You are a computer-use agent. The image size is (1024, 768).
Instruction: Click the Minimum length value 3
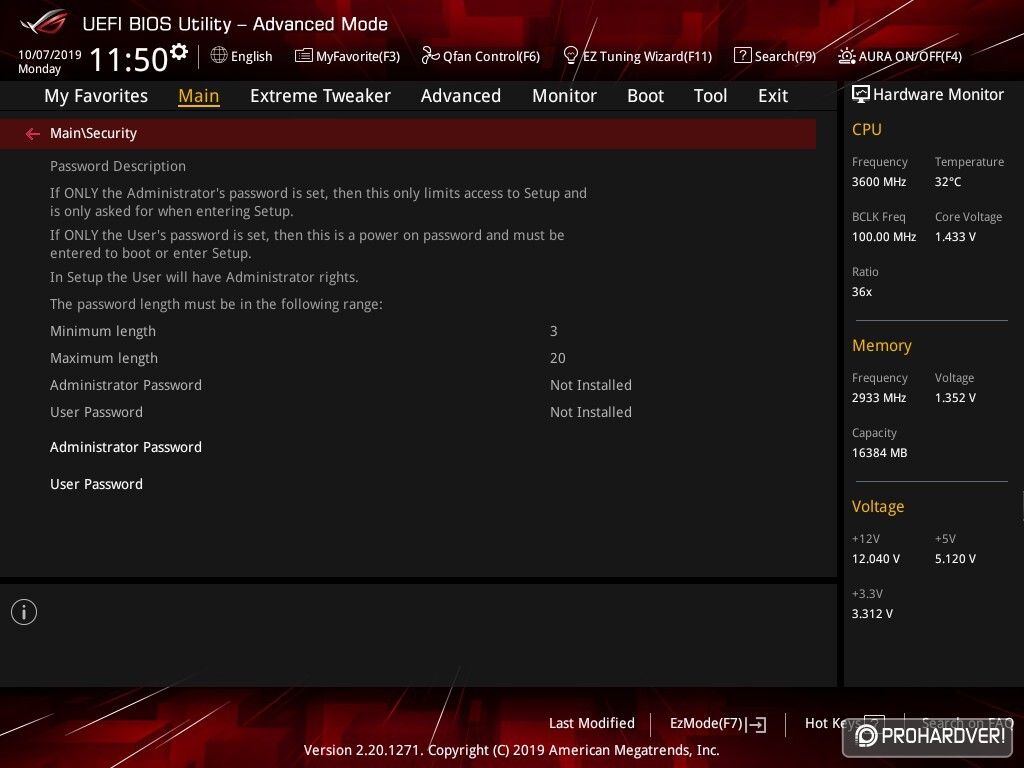click(x=553, y=331)
